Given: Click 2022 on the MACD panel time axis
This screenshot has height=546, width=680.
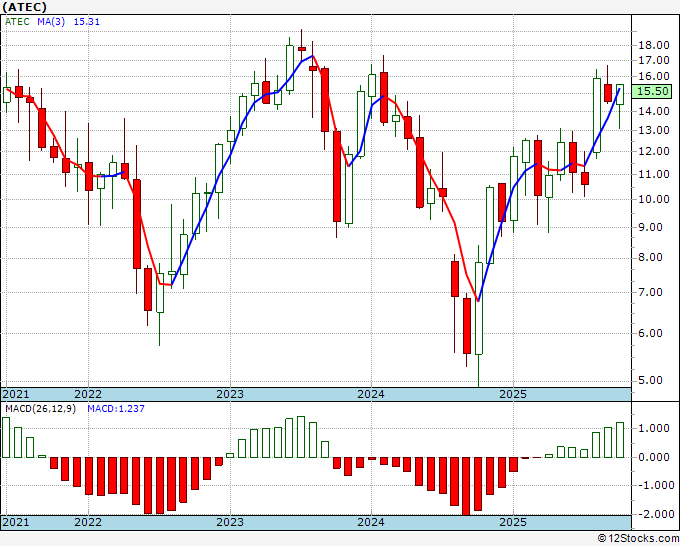Looking at the screenshot, I should click(x=88, y=522).
